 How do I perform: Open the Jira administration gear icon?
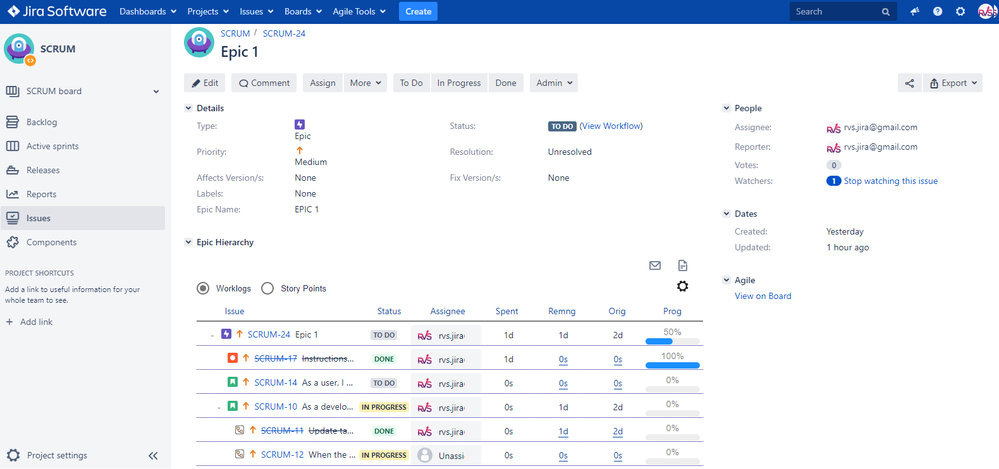pos(960,12)
